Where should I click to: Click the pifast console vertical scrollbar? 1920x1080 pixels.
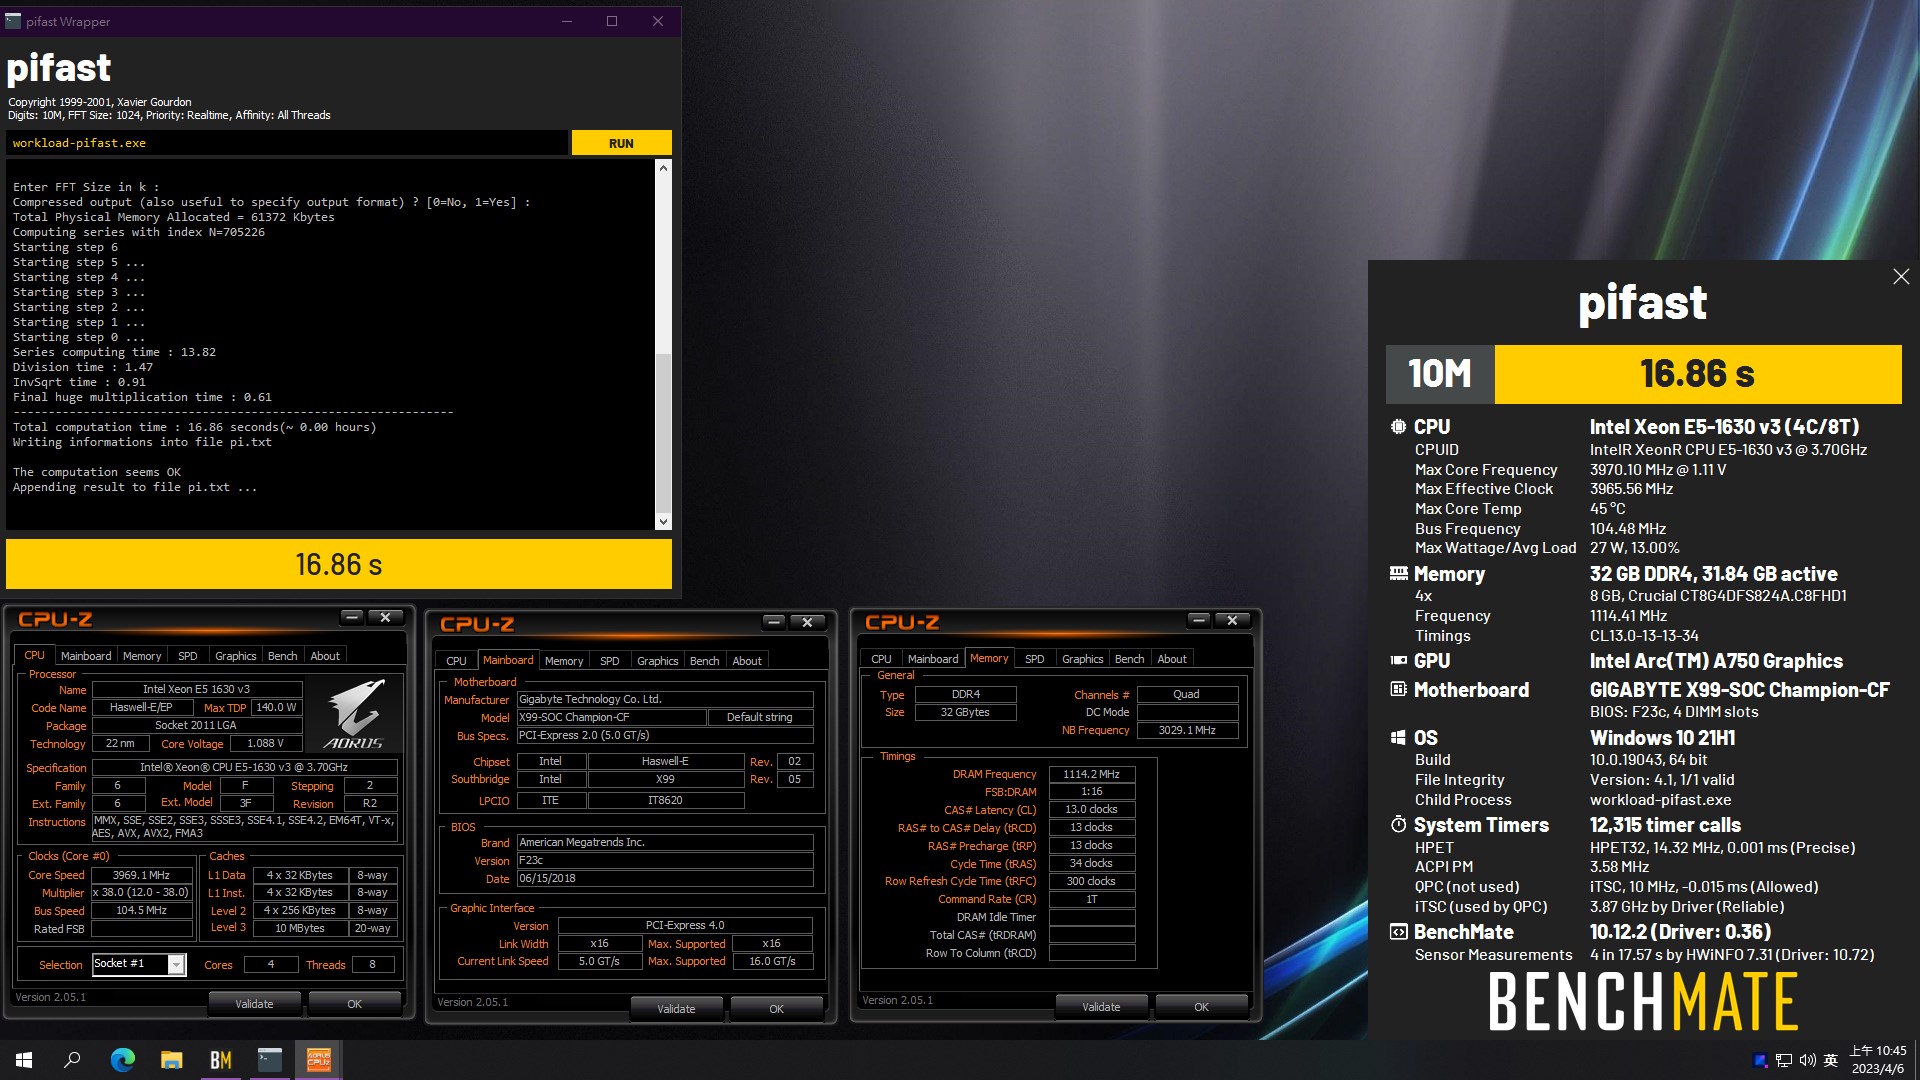663,345
